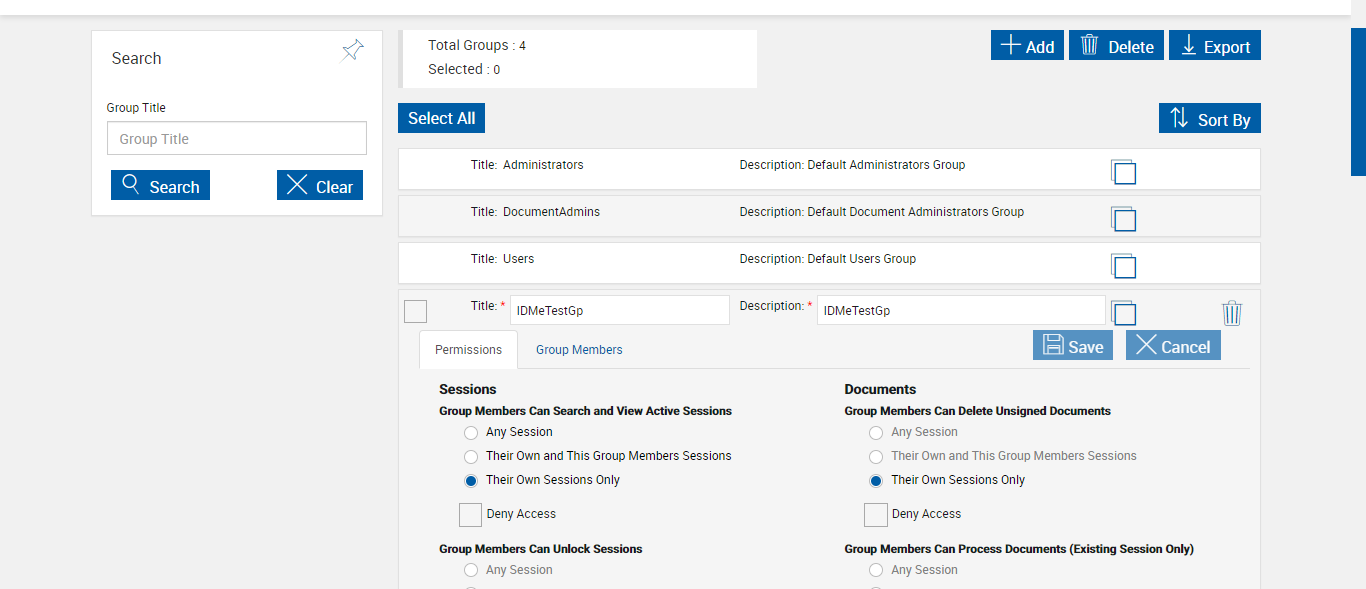Click copy icon on Administrators row
This screenshot has height=589, width=1366.
point(1123,172)
